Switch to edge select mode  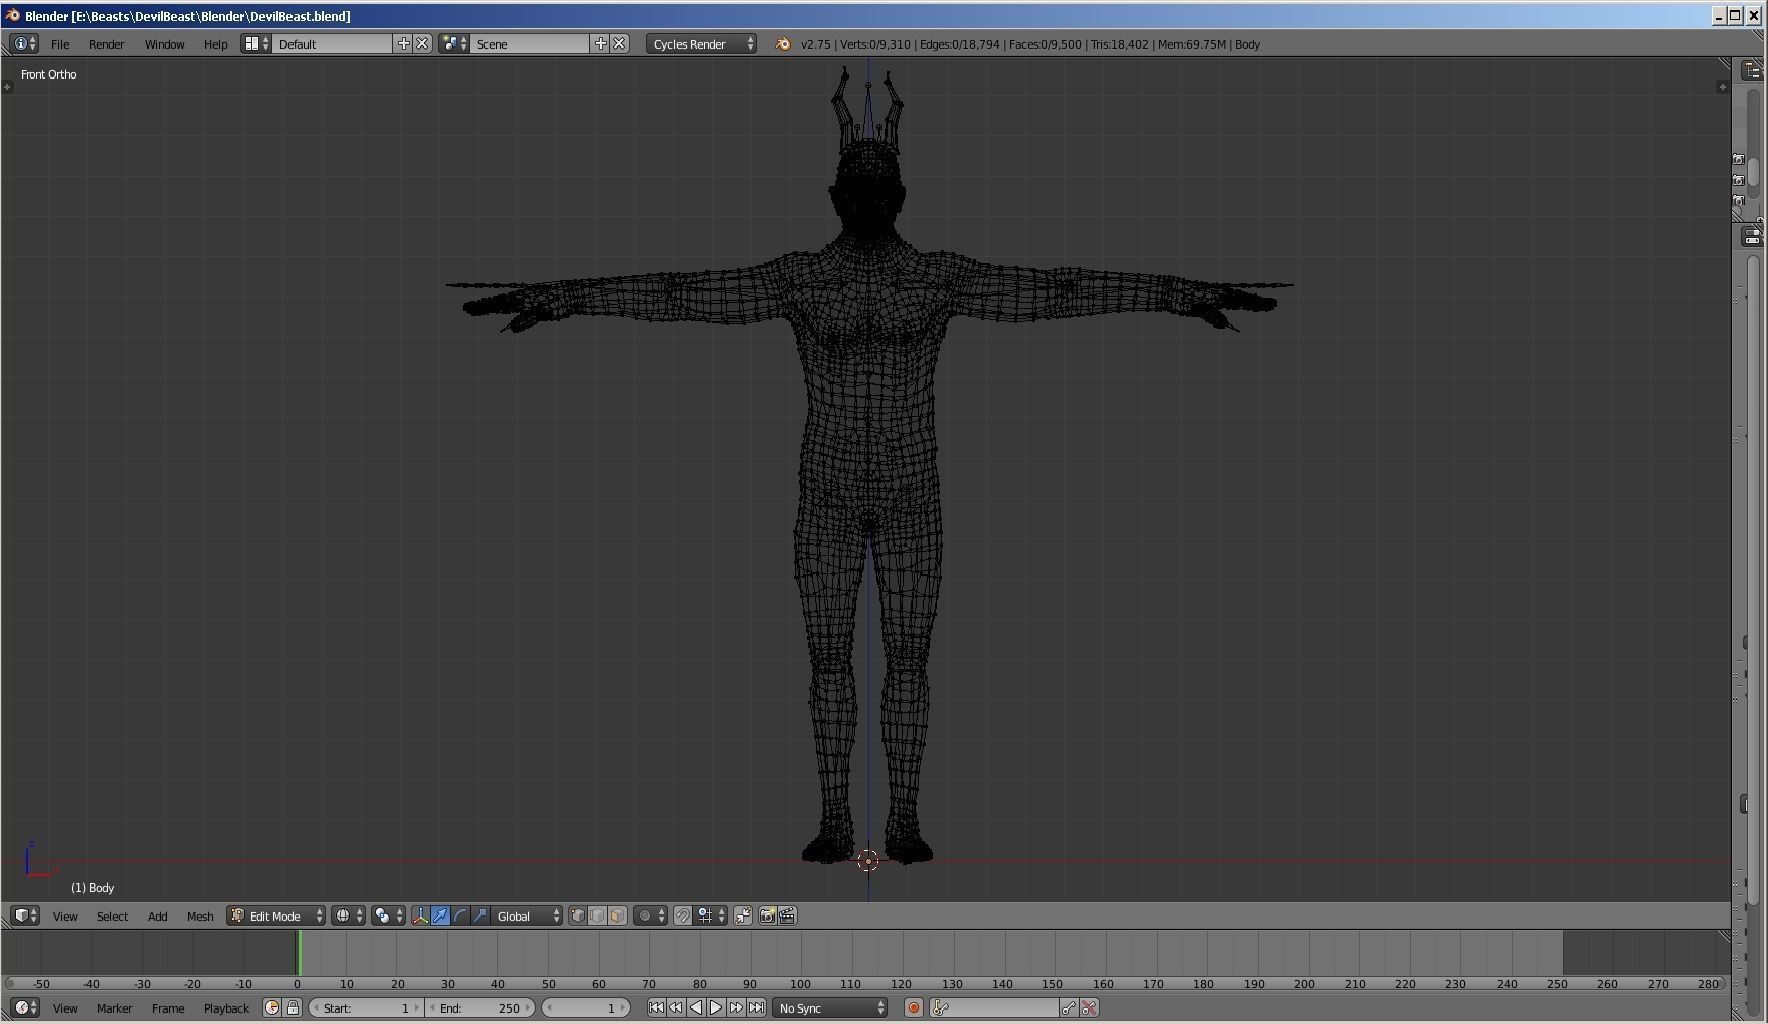click(x=597, y=916)
